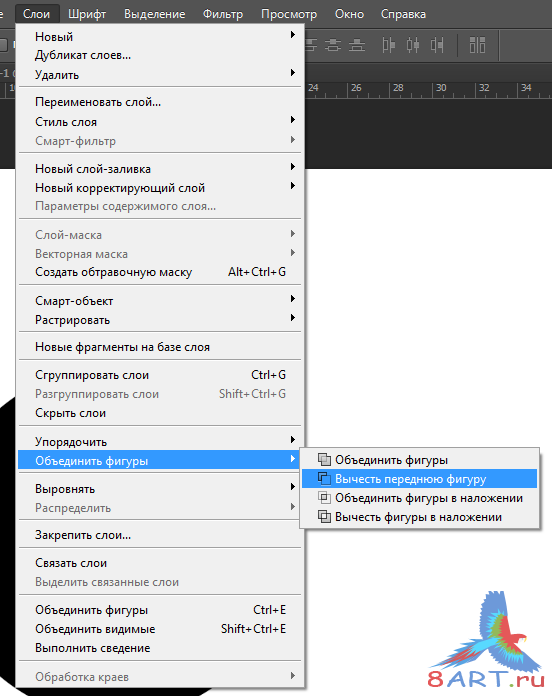Choose Объединить фигуры with Ctrl+E shortcut
Screen dimensions: 552x696
[x=160, y=610]
